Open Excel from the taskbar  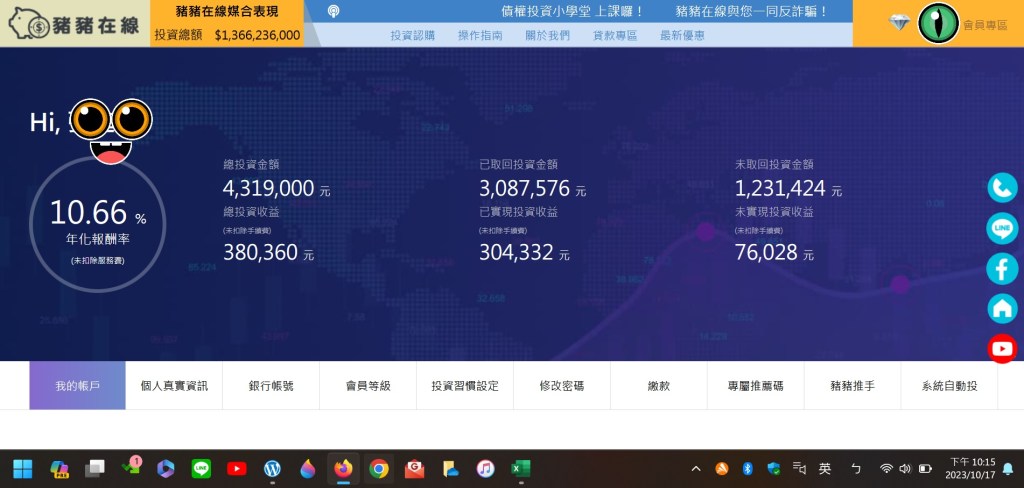tap(520, 468)
